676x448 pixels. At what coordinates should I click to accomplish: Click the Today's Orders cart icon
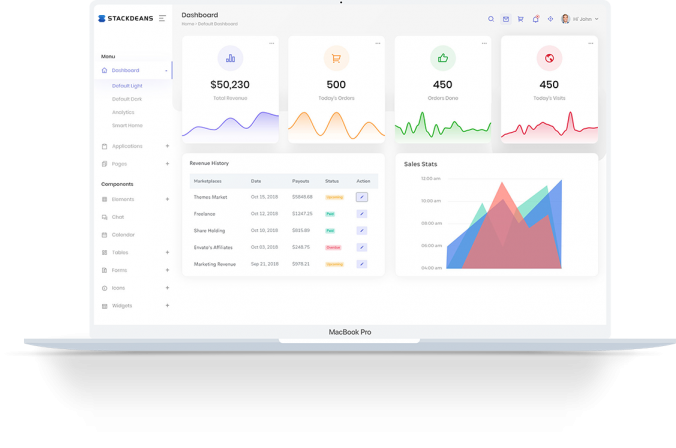click(x=336, y=58)
